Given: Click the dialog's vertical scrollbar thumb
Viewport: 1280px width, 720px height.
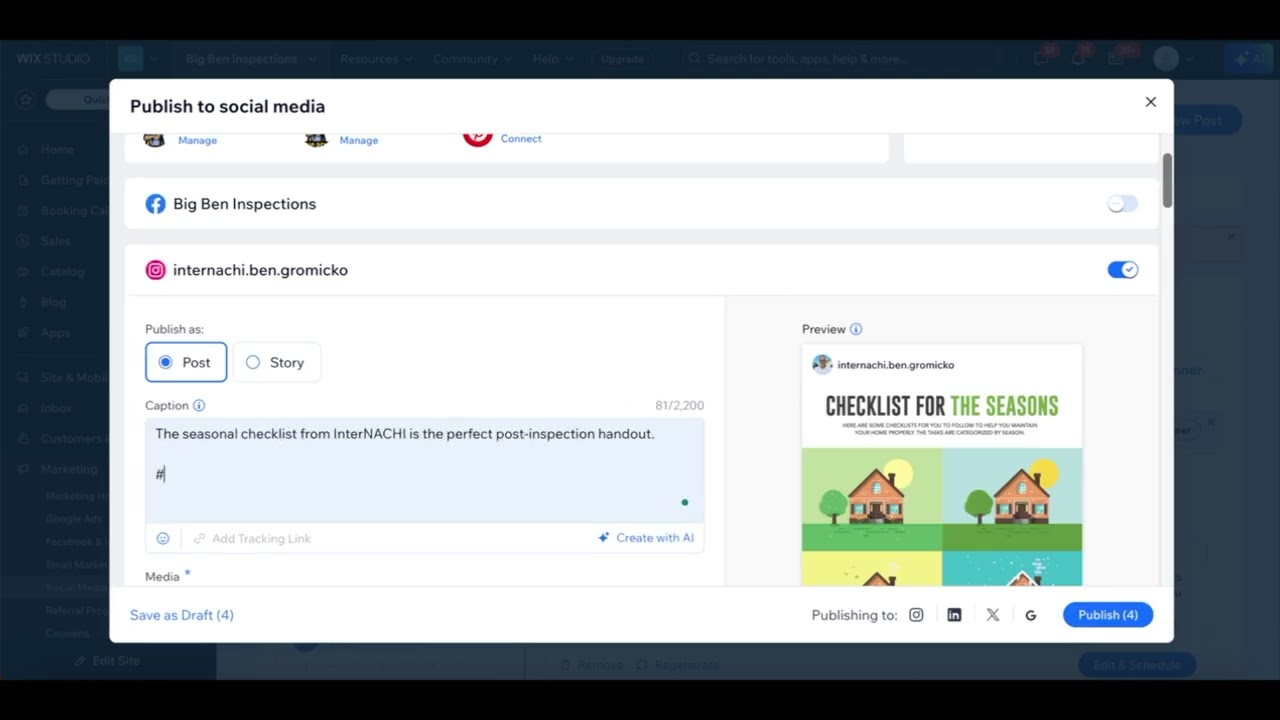Looking at the screenshot, I should (1167, 181).
